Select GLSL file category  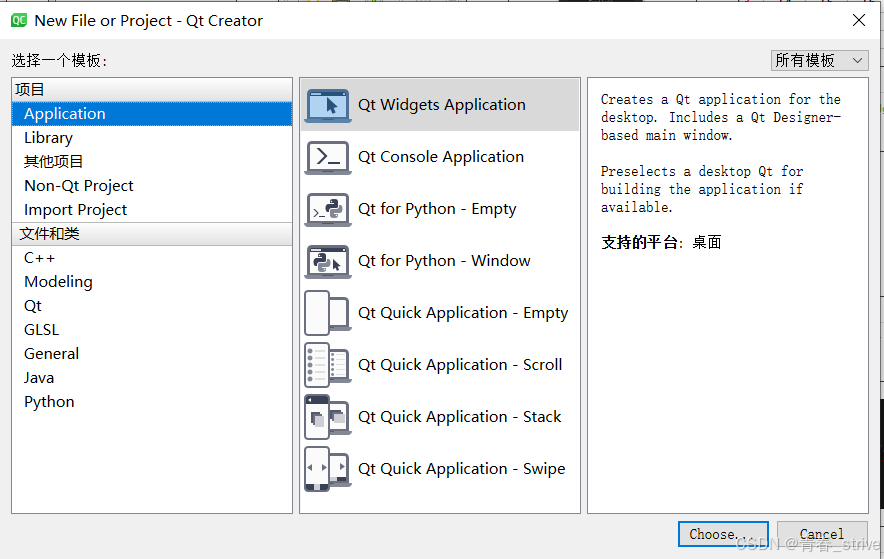pos(152,330)
